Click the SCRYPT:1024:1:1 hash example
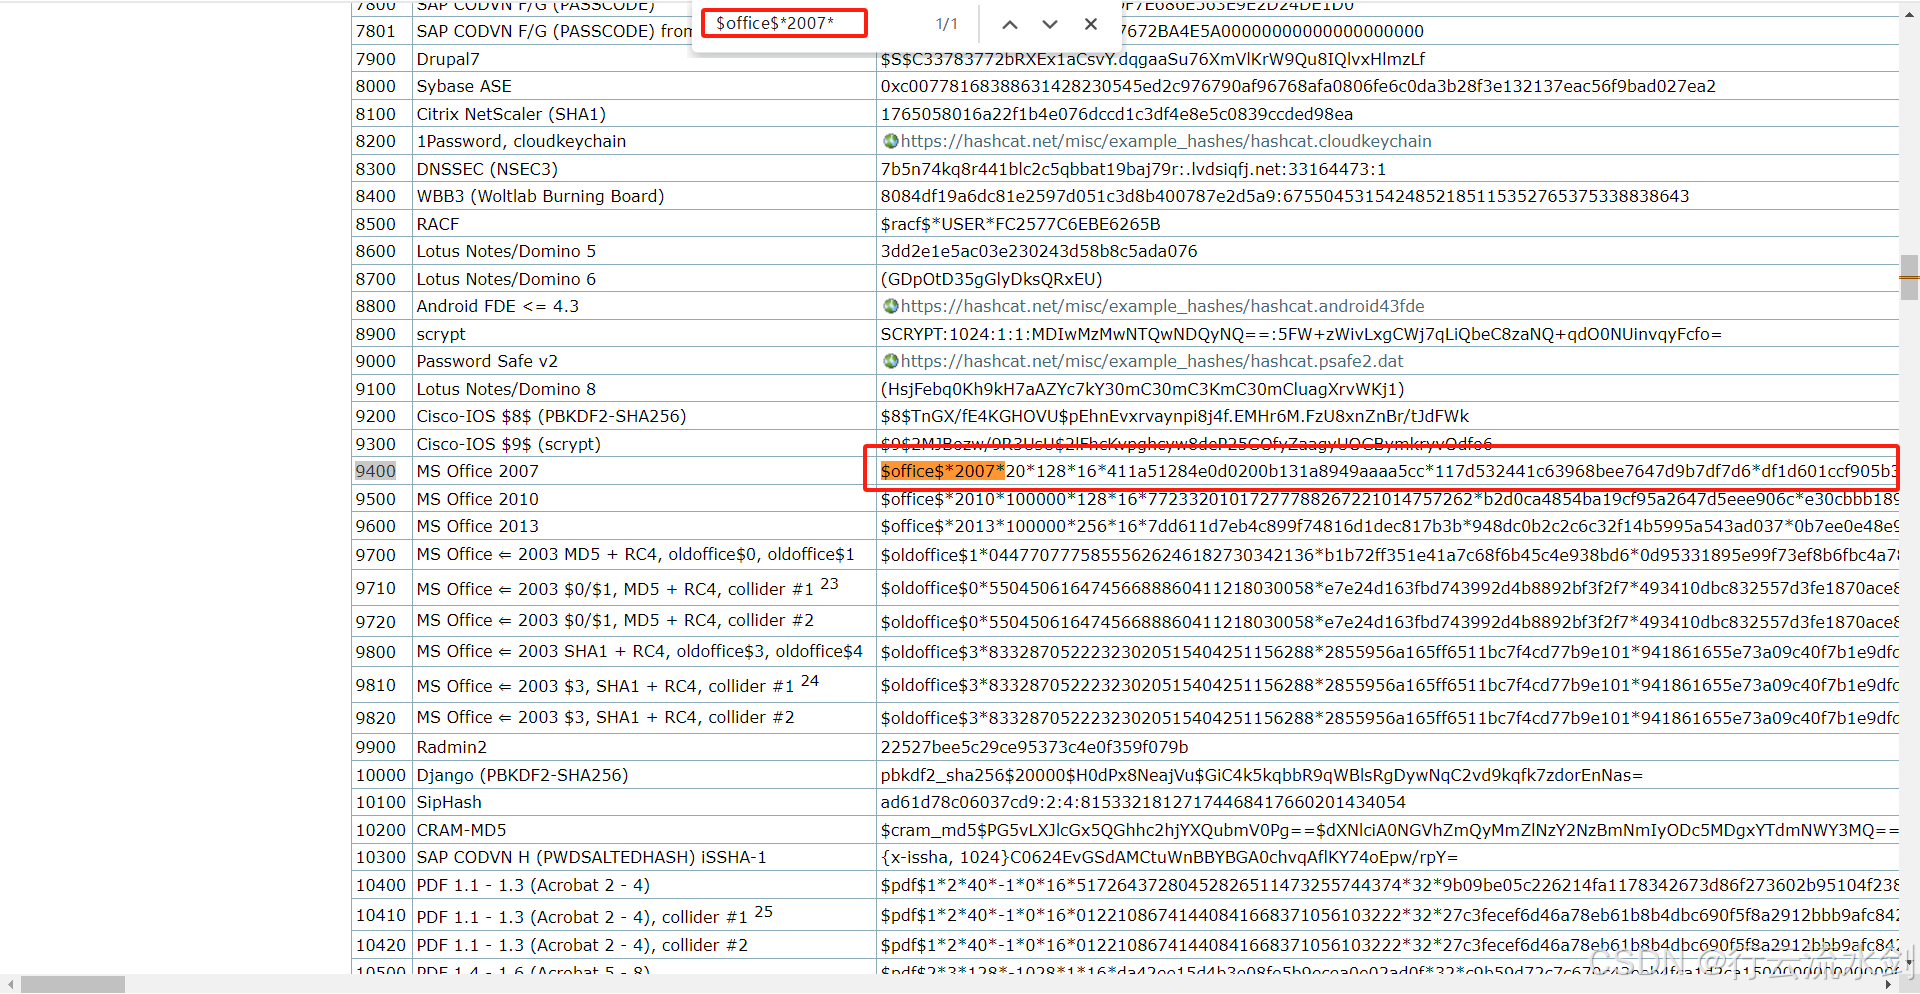1920x994 pixels. (1301, 335)
